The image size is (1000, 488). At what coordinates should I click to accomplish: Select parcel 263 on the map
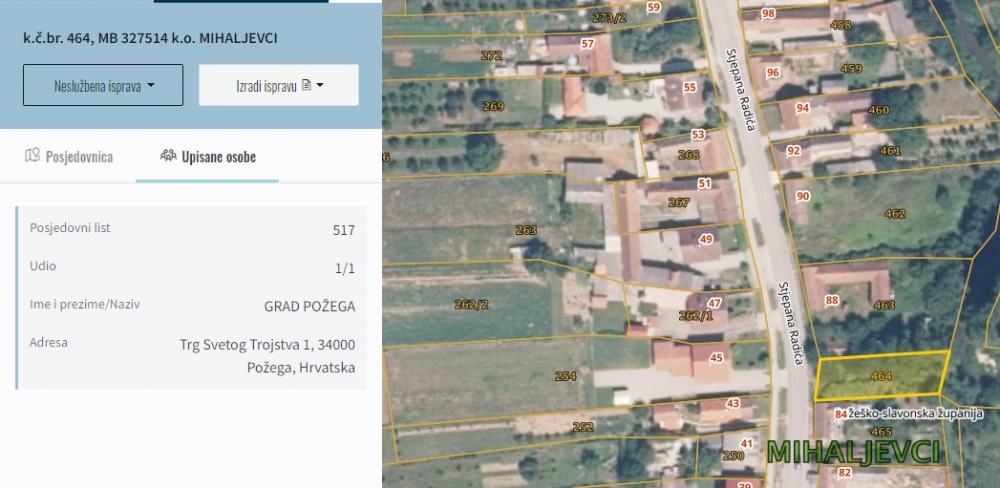coord(526,230)
